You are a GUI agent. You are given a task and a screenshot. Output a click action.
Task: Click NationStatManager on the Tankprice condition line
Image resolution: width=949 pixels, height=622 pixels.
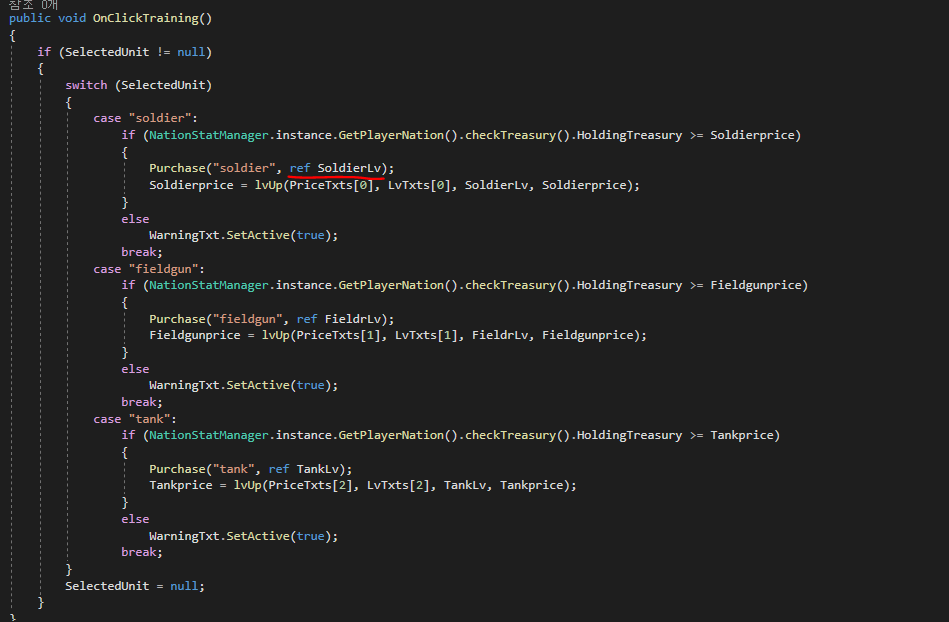click(x=209, y=435)
